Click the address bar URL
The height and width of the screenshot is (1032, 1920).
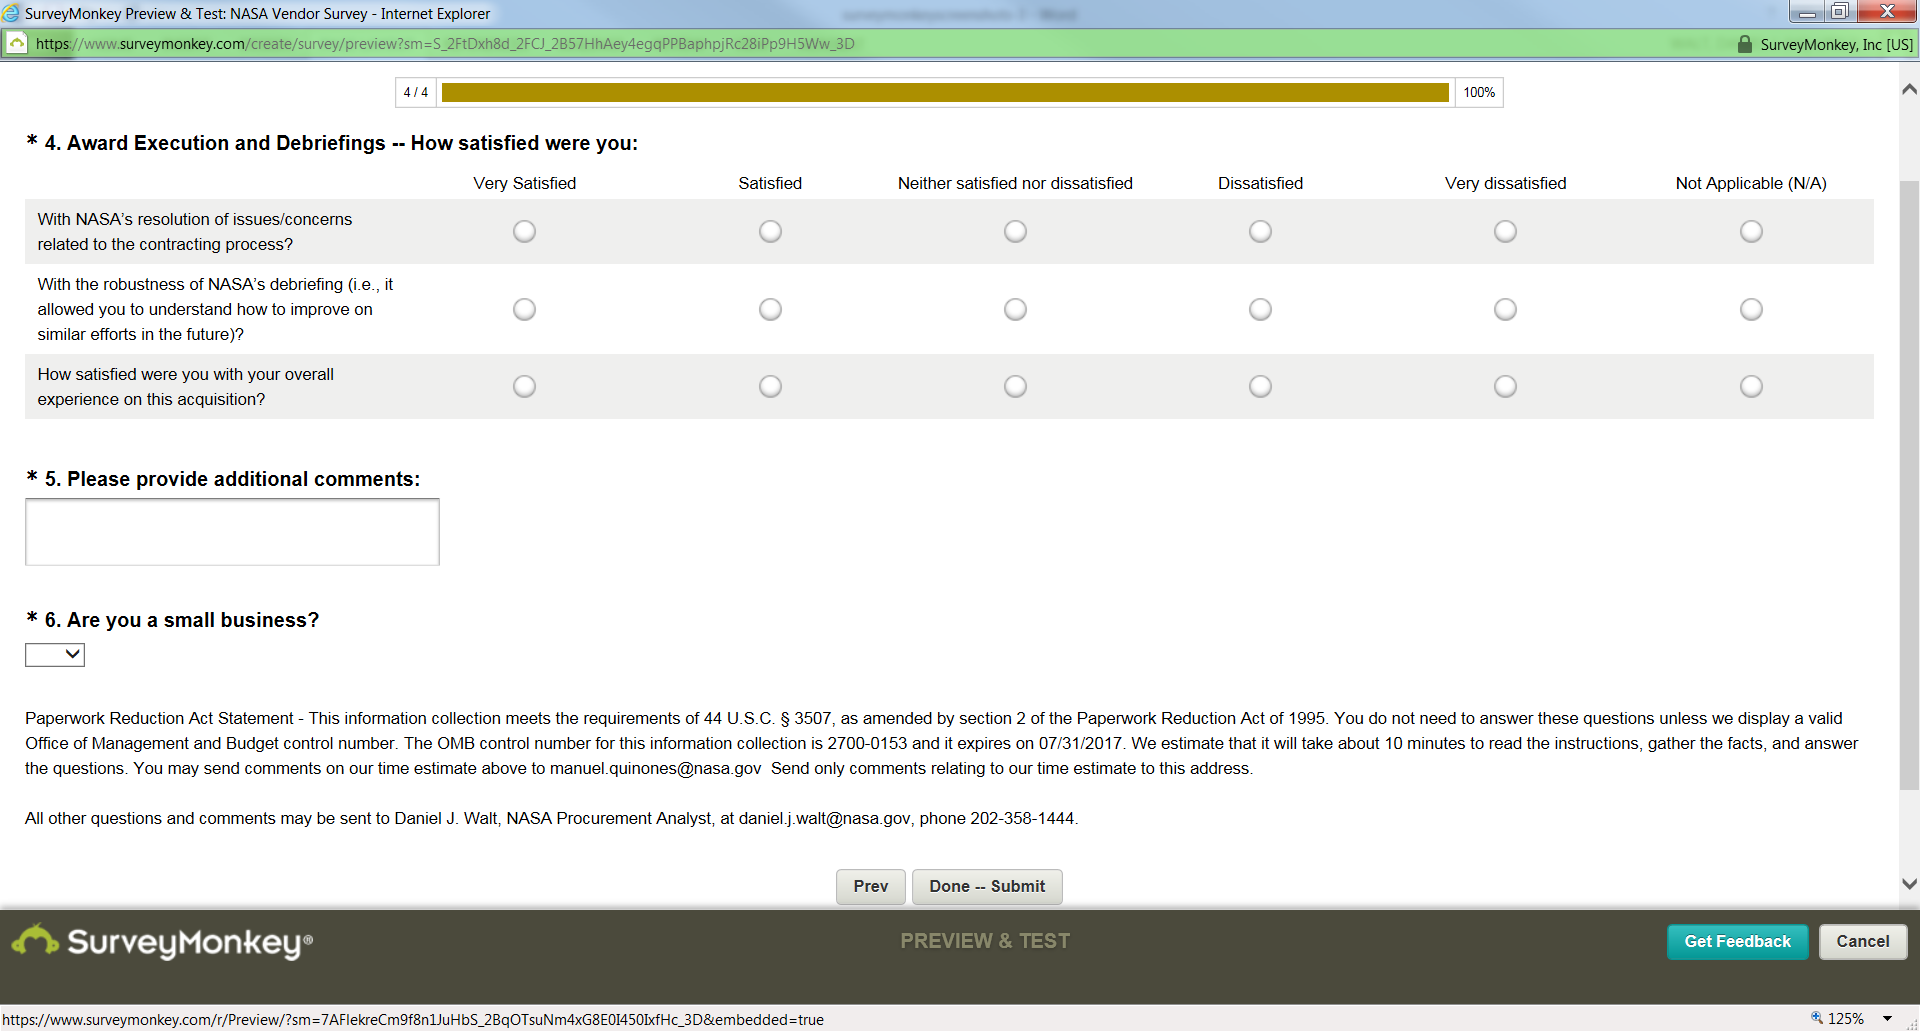coord(445,44)
